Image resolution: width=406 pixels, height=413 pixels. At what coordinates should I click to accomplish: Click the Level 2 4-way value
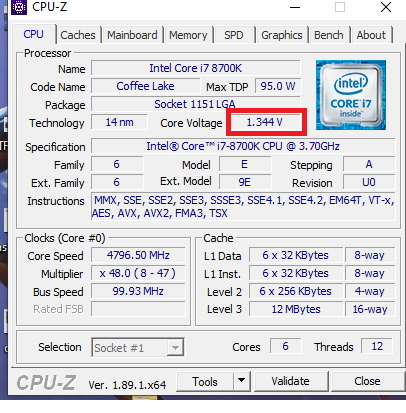coord(370,291)
